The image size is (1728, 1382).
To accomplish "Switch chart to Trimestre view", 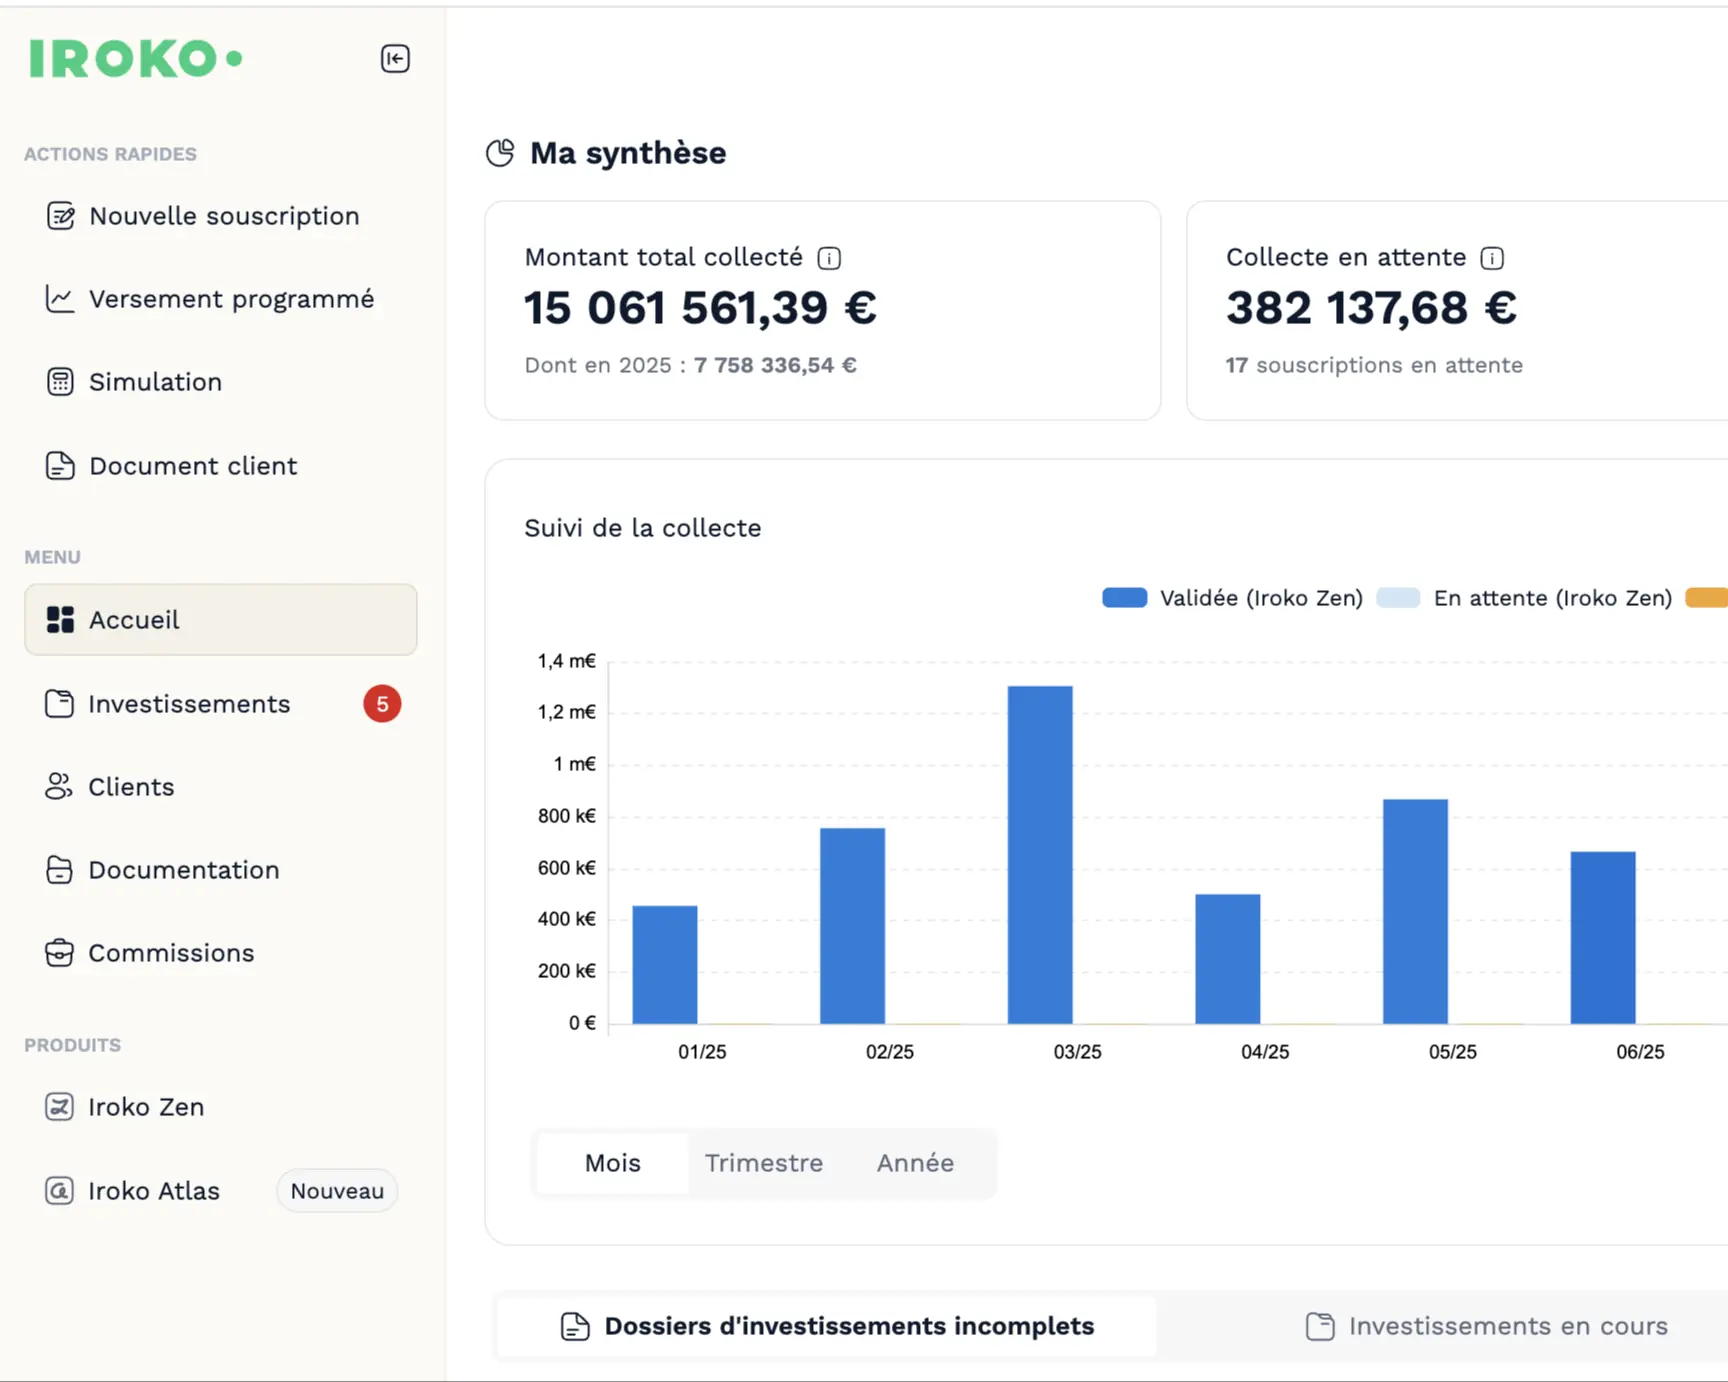I will (764, 1163).
